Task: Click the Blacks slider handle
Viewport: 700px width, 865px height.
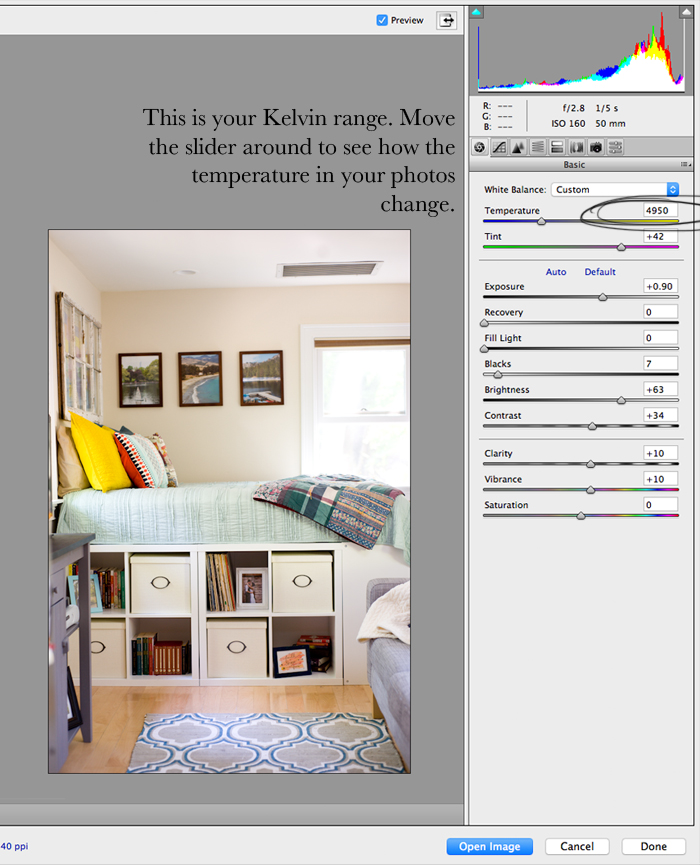Action: point(498,375)
